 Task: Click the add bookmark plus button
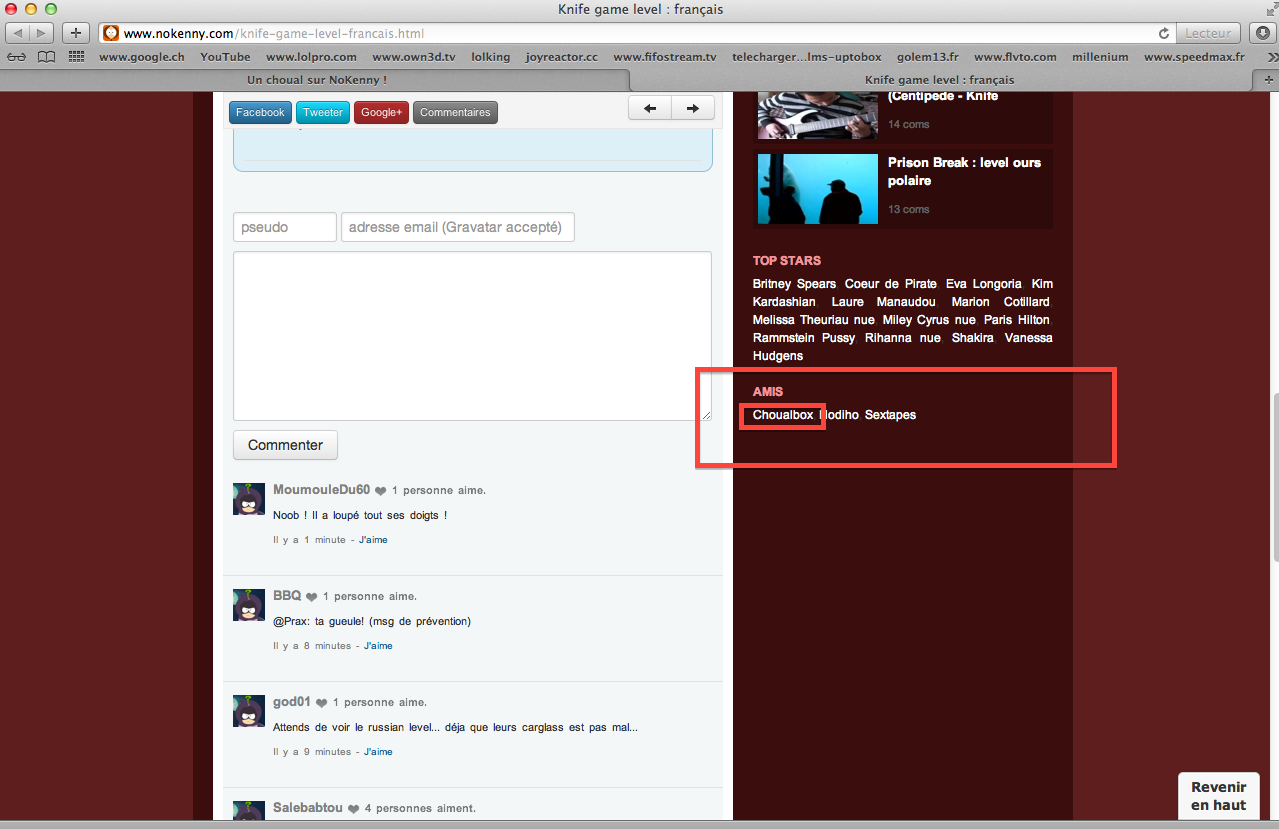coord(76,33)
